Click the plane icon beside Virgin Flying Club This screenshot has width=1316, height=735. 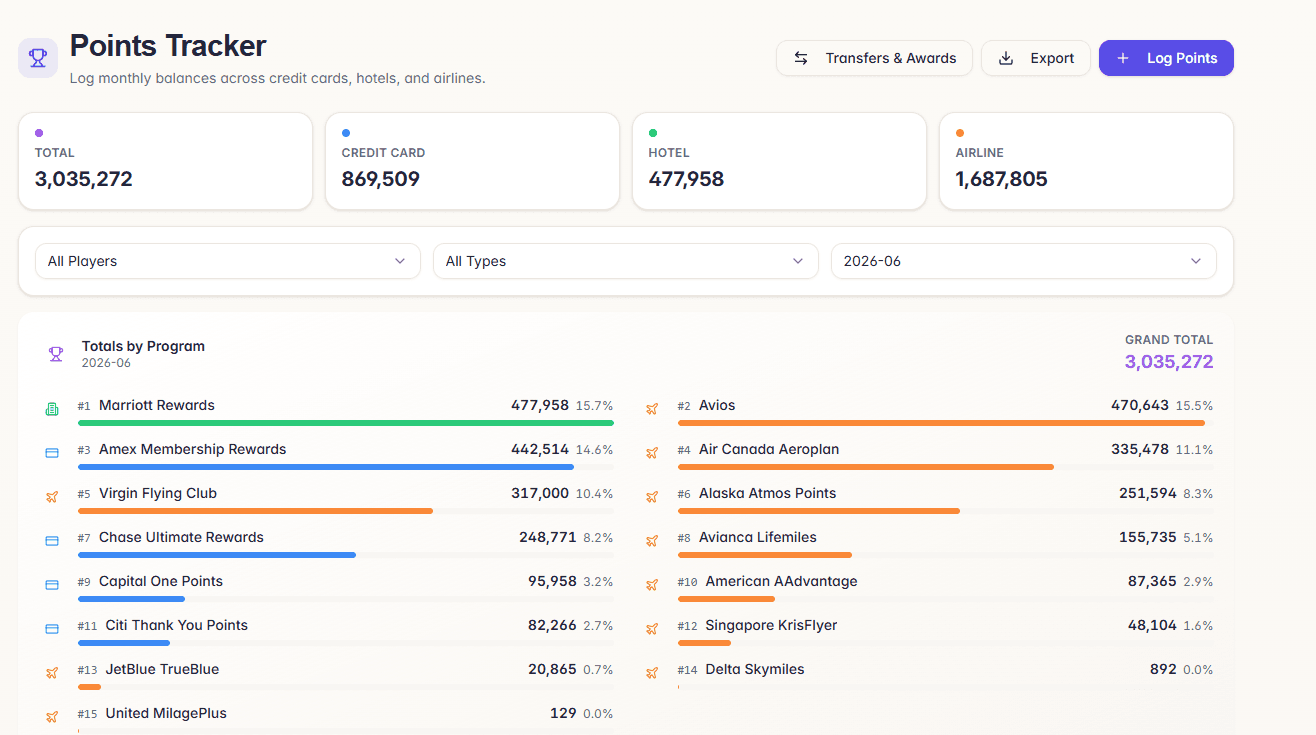point(52,497)
